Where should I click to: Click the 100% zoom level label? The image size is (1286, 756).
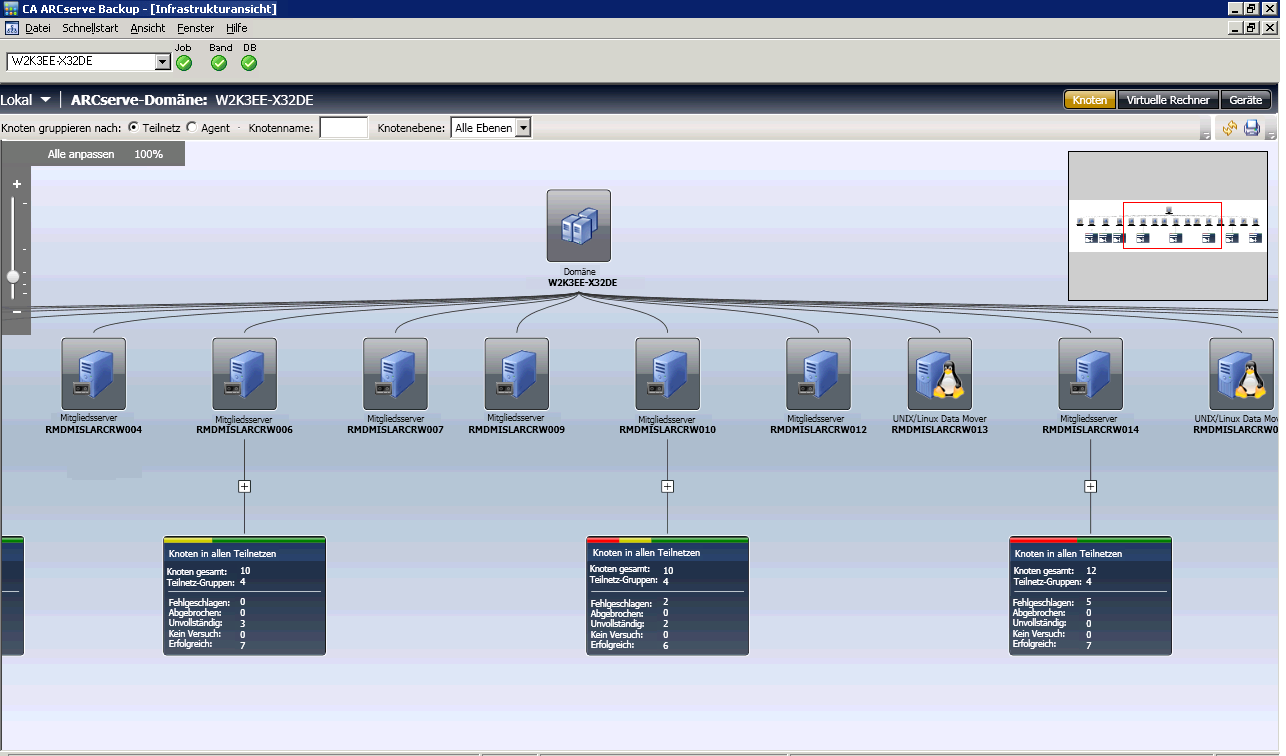pos(148,154)
